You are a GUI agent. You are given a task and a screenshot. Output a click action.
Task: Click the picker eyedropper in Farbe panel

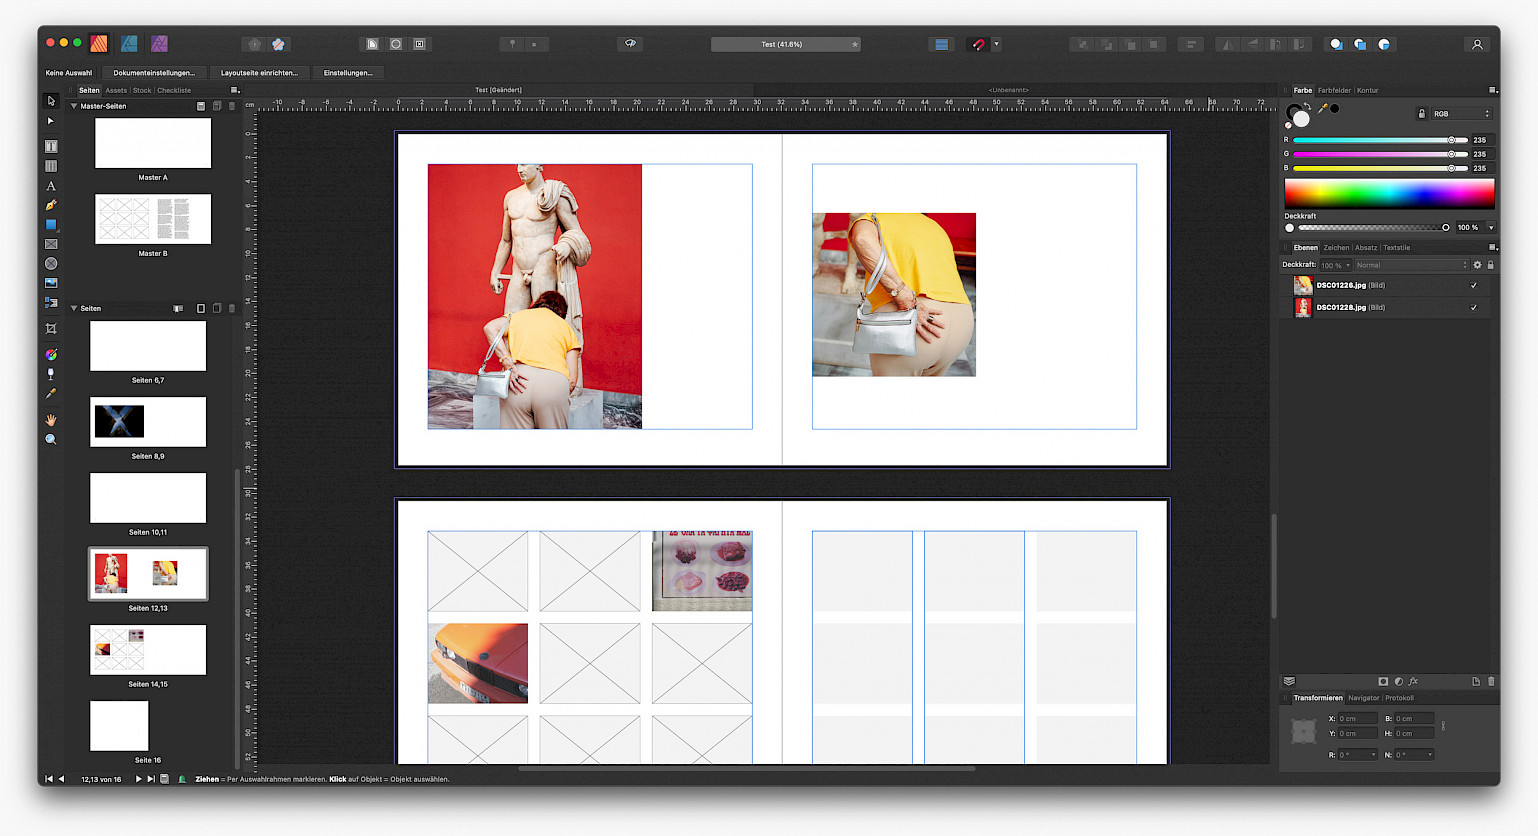tap(1322, 108)
